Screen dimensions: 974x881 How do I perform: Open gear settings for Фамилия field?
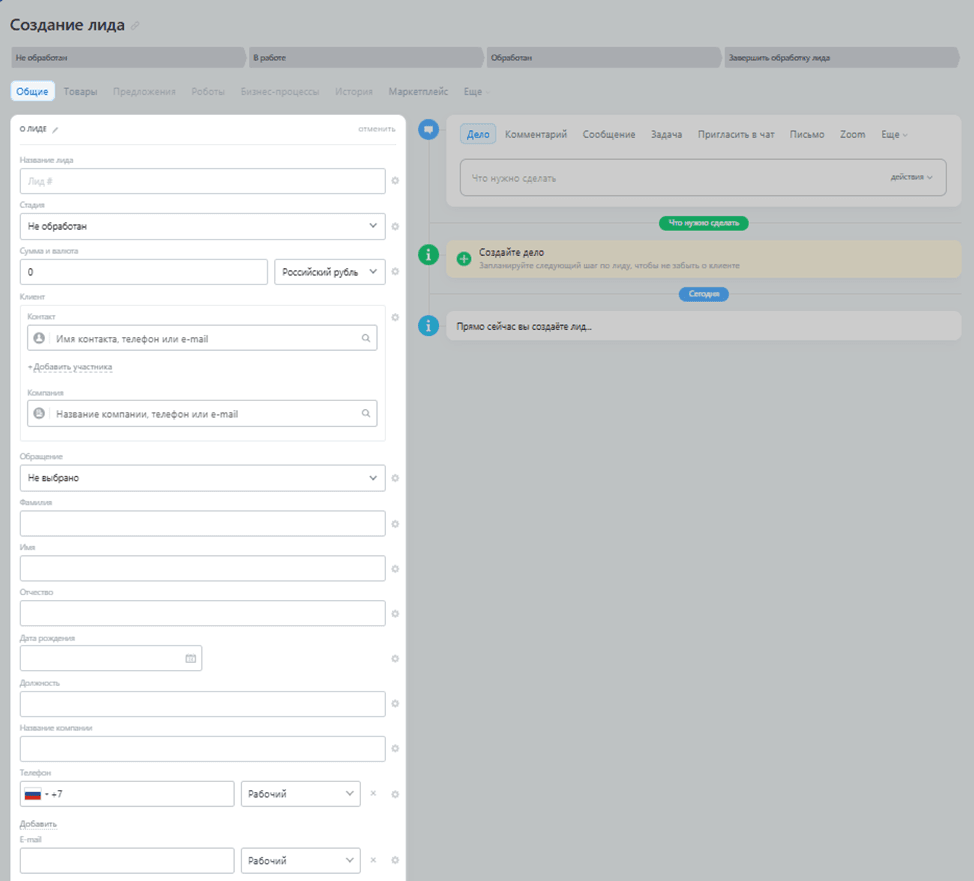[395, 524]
